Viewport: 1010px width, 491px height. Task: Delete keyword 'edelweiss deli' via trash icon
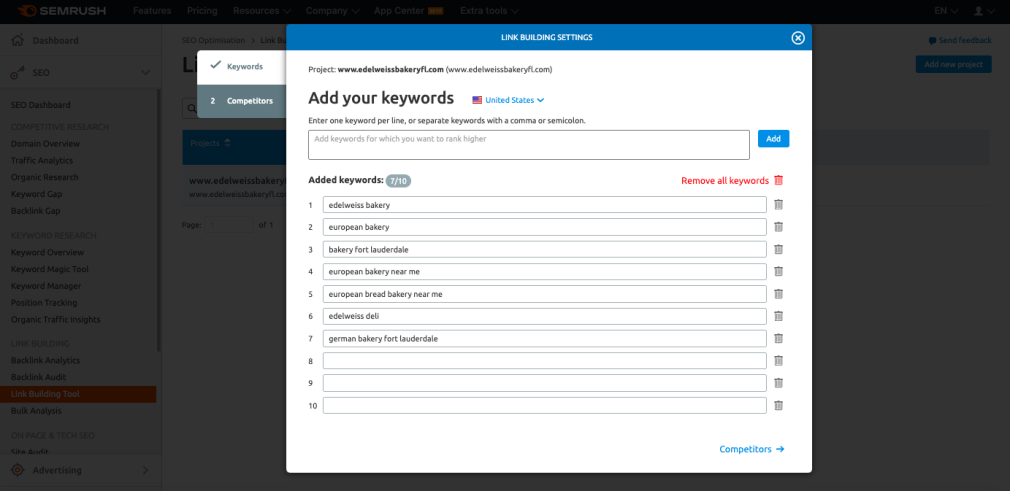778,316
